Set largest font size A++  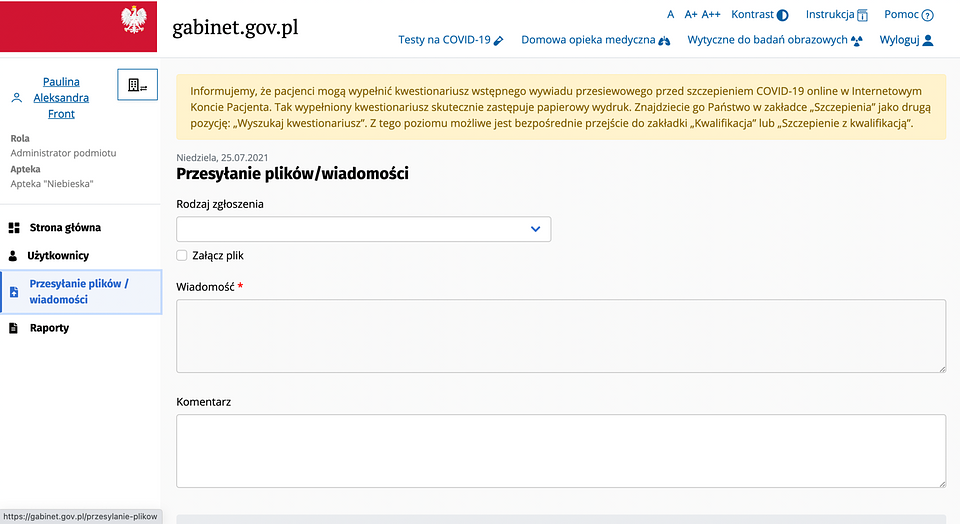[x=711, y=15]
